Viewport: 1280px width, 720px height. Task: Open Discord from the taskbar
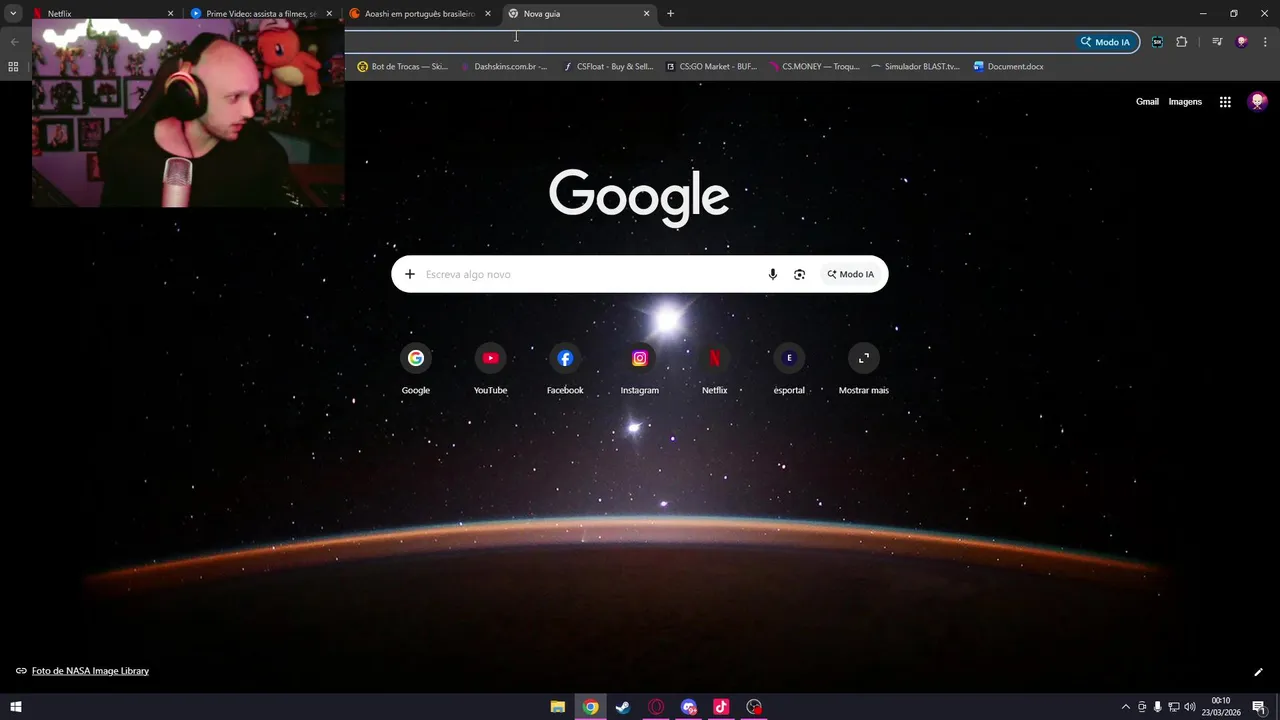(689, 707)
